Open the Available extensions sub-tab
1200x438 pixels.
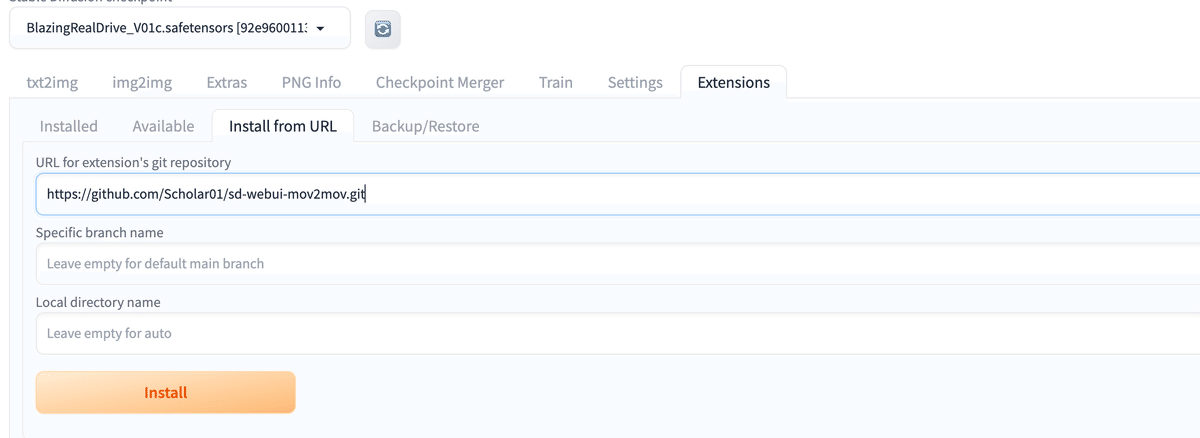coord(163,126)
